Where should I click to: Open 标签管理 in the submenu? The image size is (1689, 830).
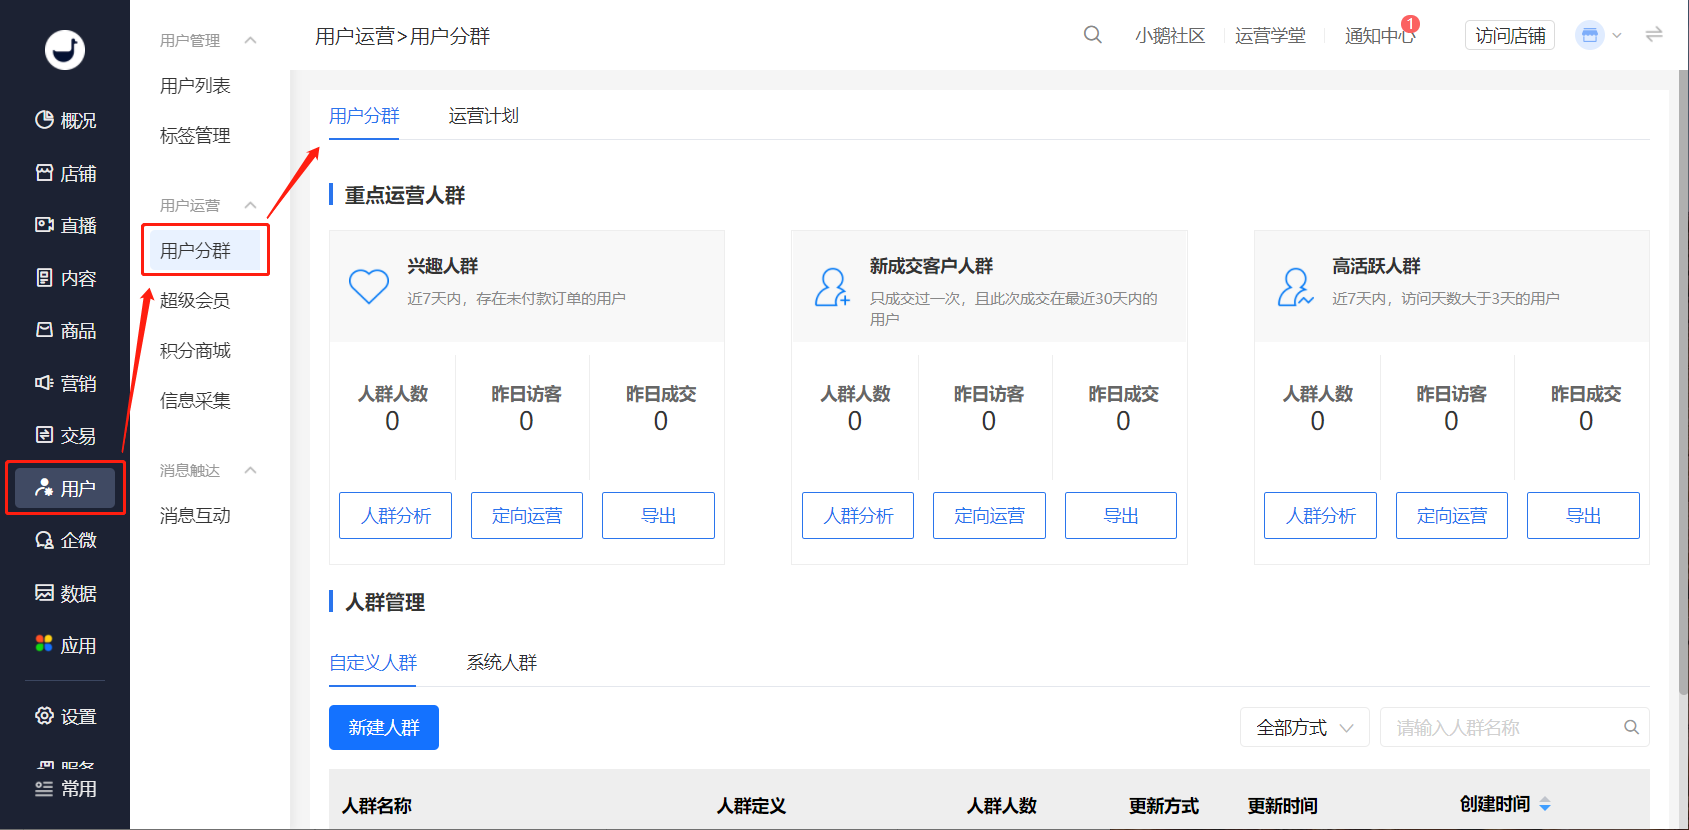195,135
